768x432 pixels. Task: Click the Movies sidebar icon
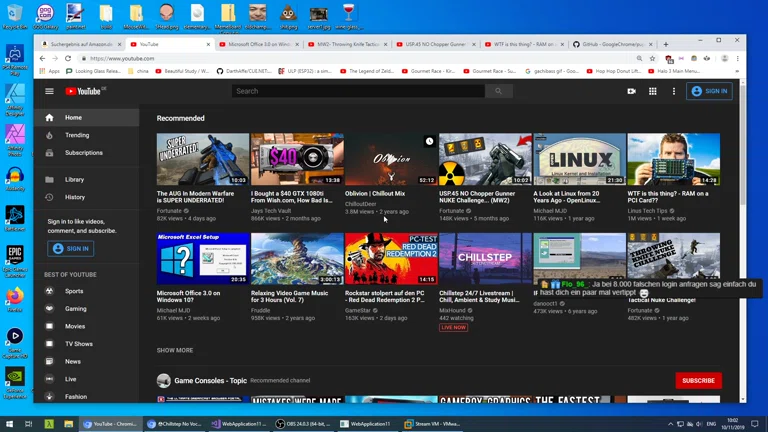tap(49, 326)
